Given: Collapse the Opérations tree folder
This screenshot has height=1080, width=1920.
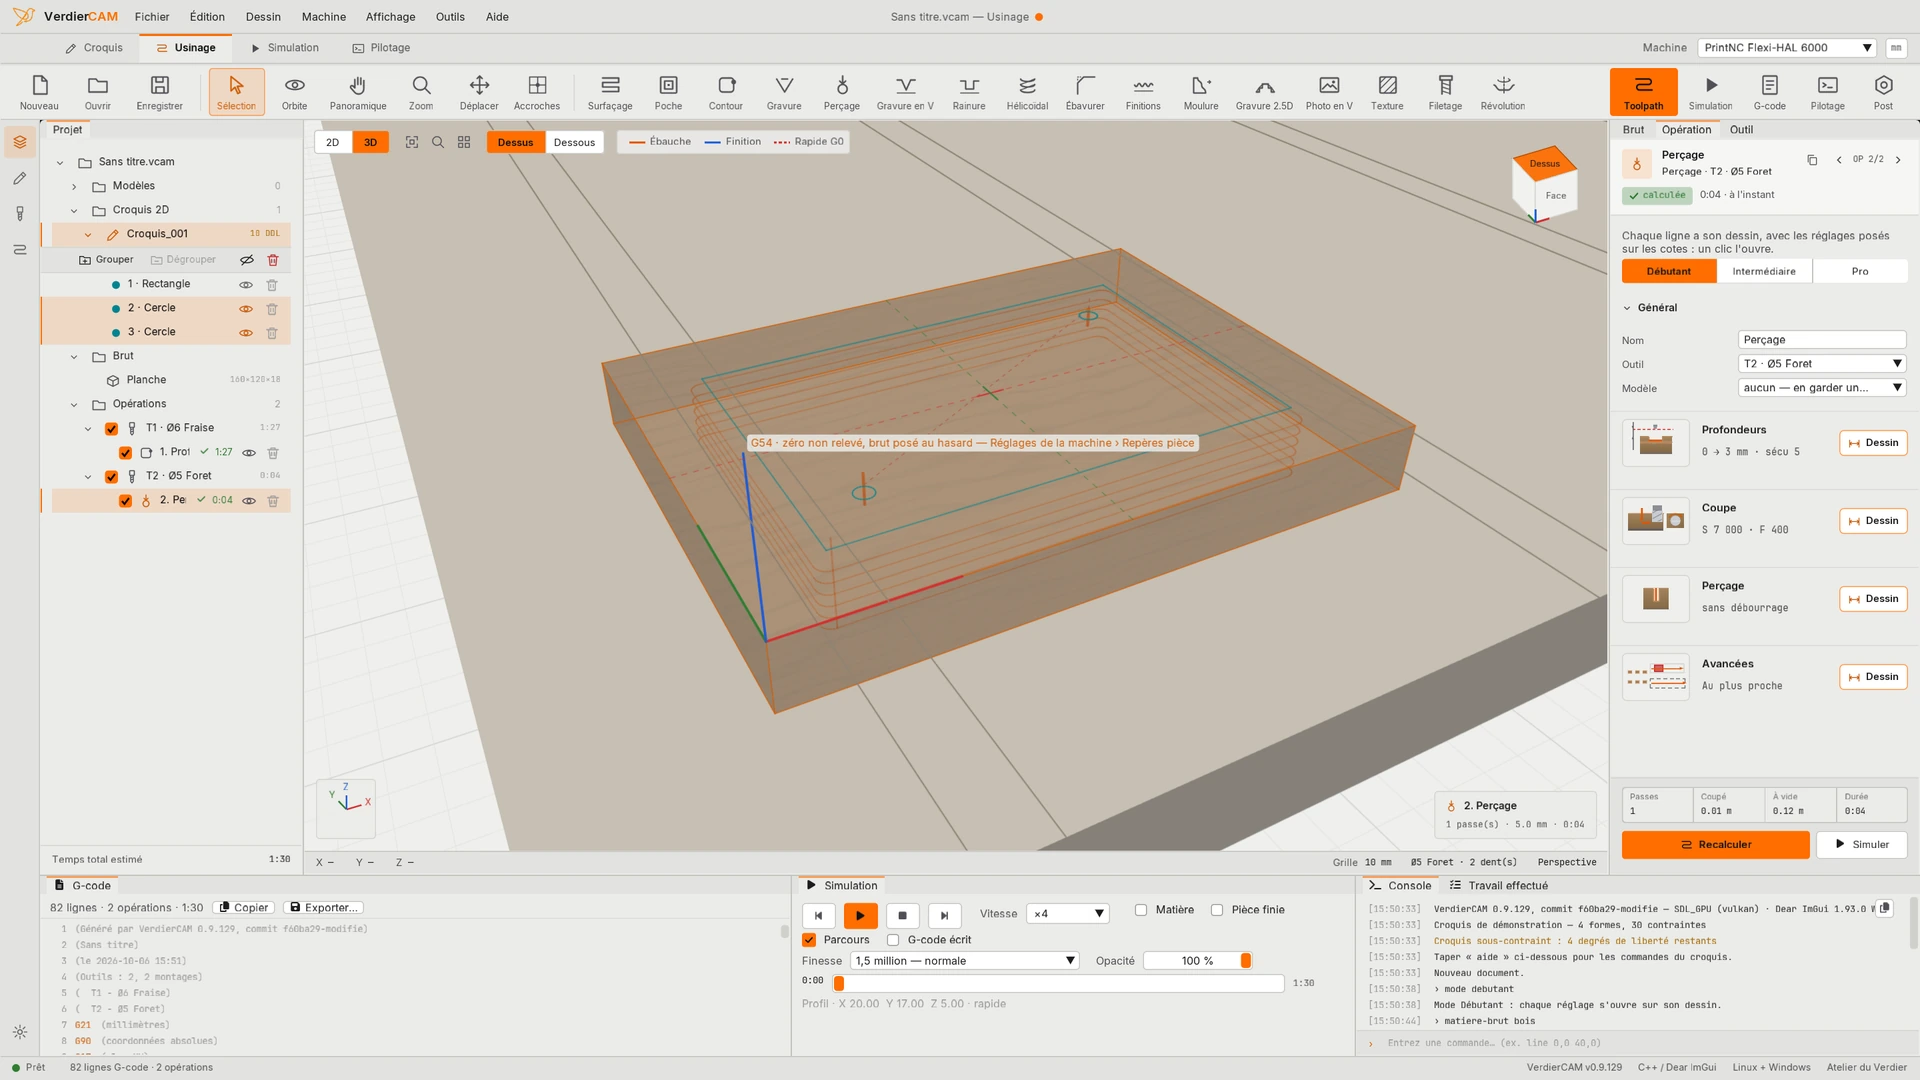Looking at the screenshot, I should [x=74, y=404].
